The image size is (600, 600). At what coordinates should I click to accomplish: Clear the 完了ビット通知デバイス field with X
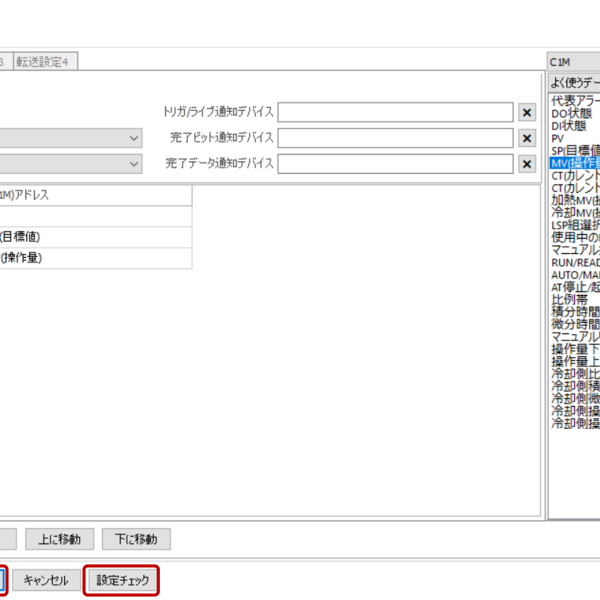point(527,138)
